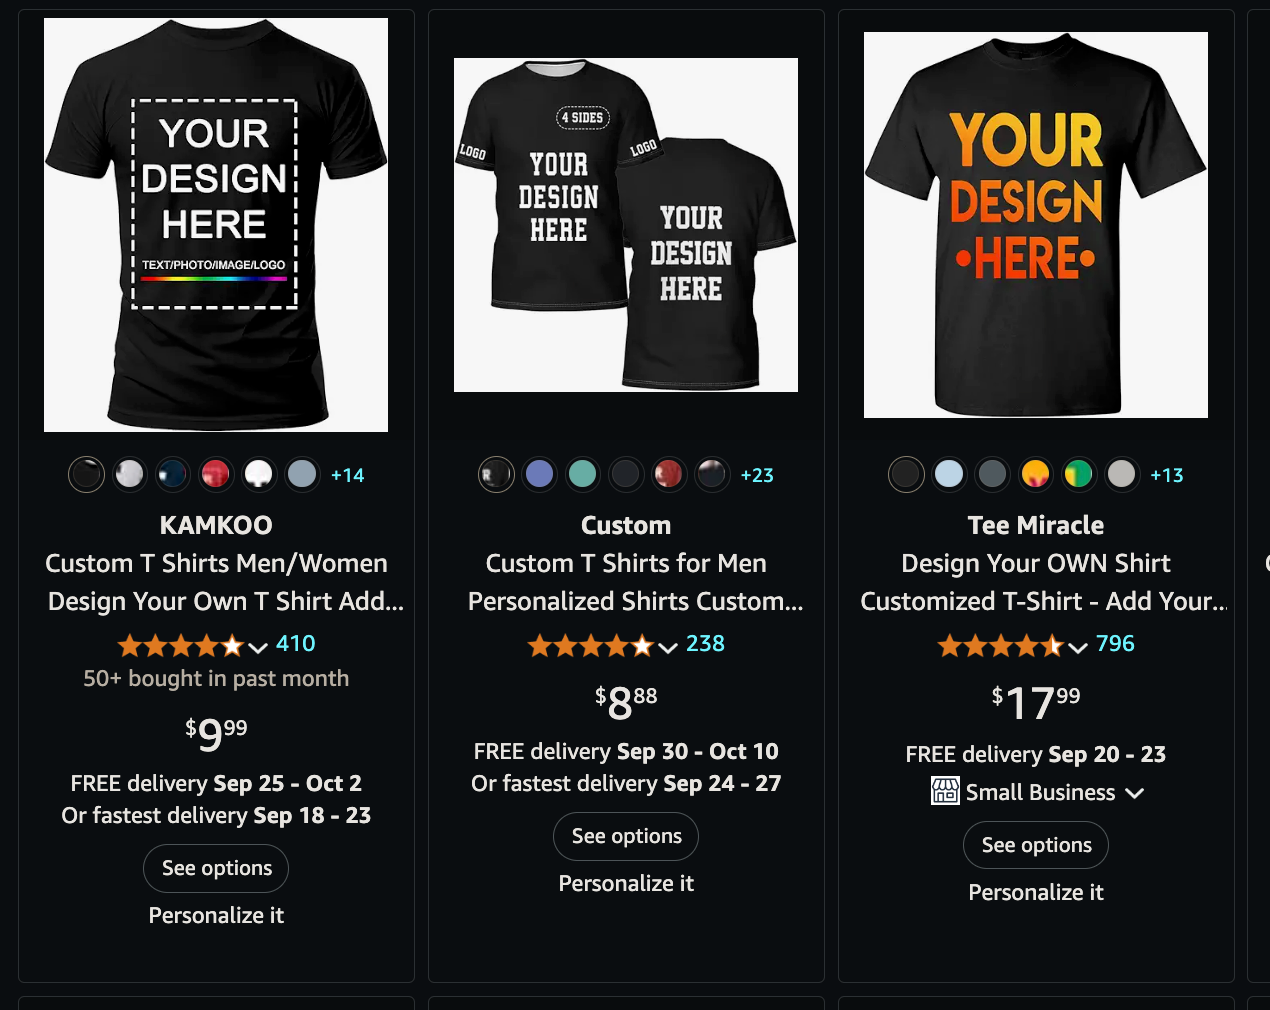Open the KAMKOO shirt product image
Viewport: 1270px width, 1010px height.
216,225
